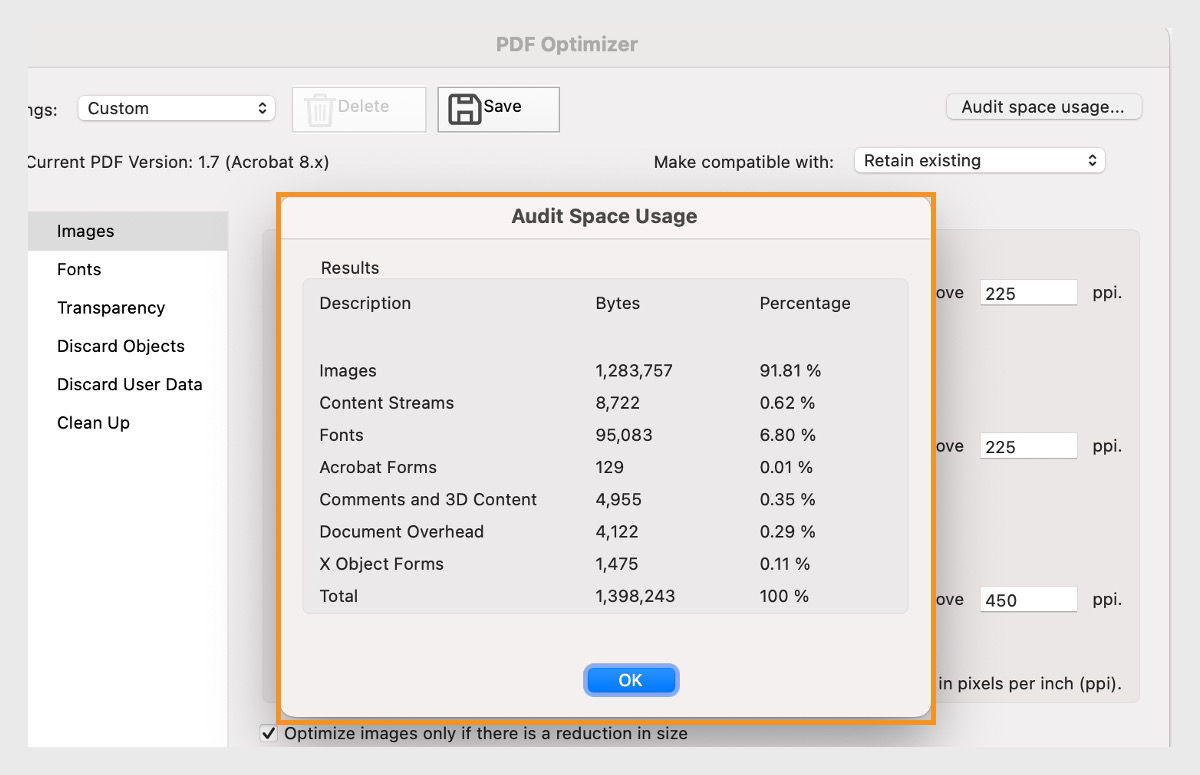Open Discard User Data settings
The image size is (1200, 775).
[x=129, y=384]
